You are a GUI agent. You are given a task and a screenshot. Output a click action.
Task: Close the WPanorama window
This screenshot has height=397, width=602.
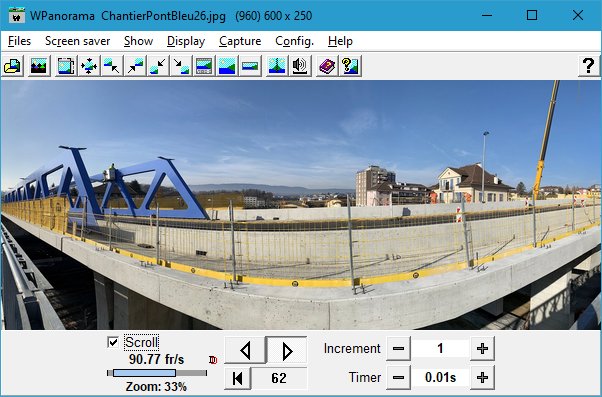tap(578, 15)
